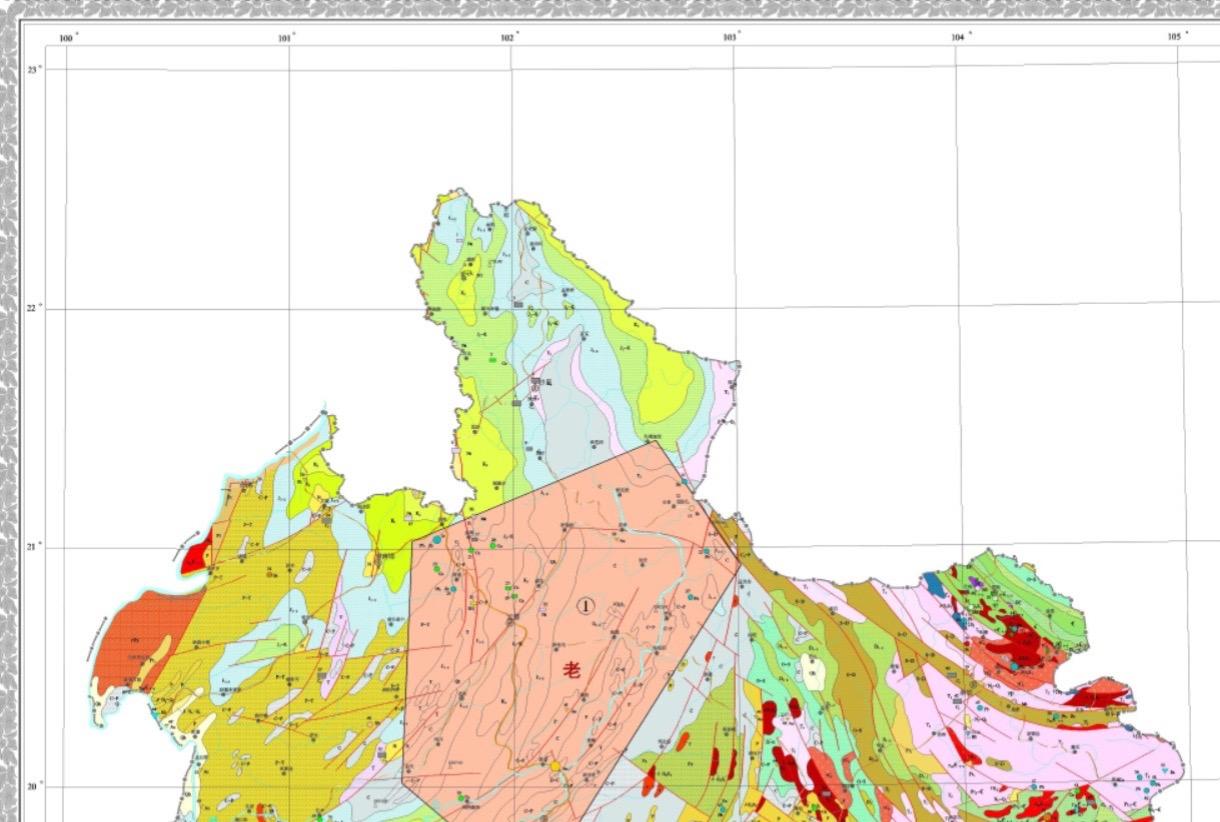Select the 105° longitude label
This screenshot has height=822, width=1220.
pyautogui.click(x=1177, y=36)
